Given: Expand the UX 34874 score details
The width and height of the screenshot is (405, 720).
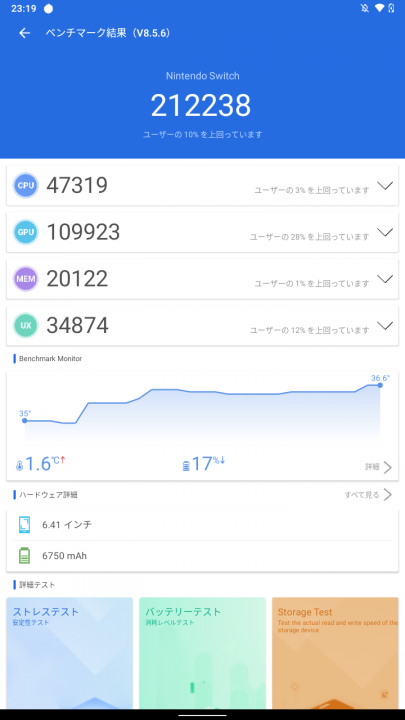Looking at the screenshot, I should coord(385,326).
